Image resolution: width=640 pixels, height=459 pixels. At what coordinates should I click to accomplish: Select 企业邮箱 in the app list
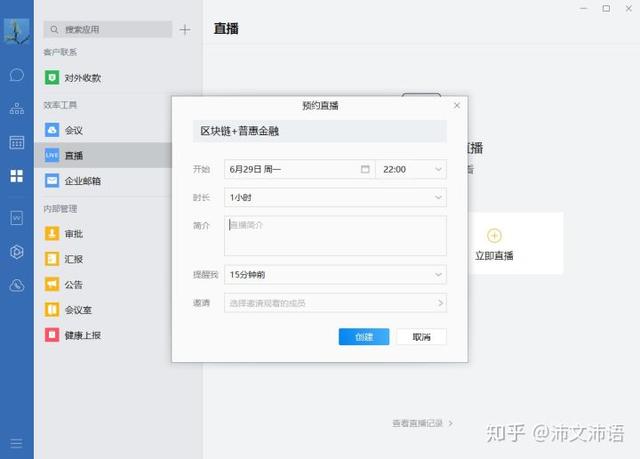(82, 181)
